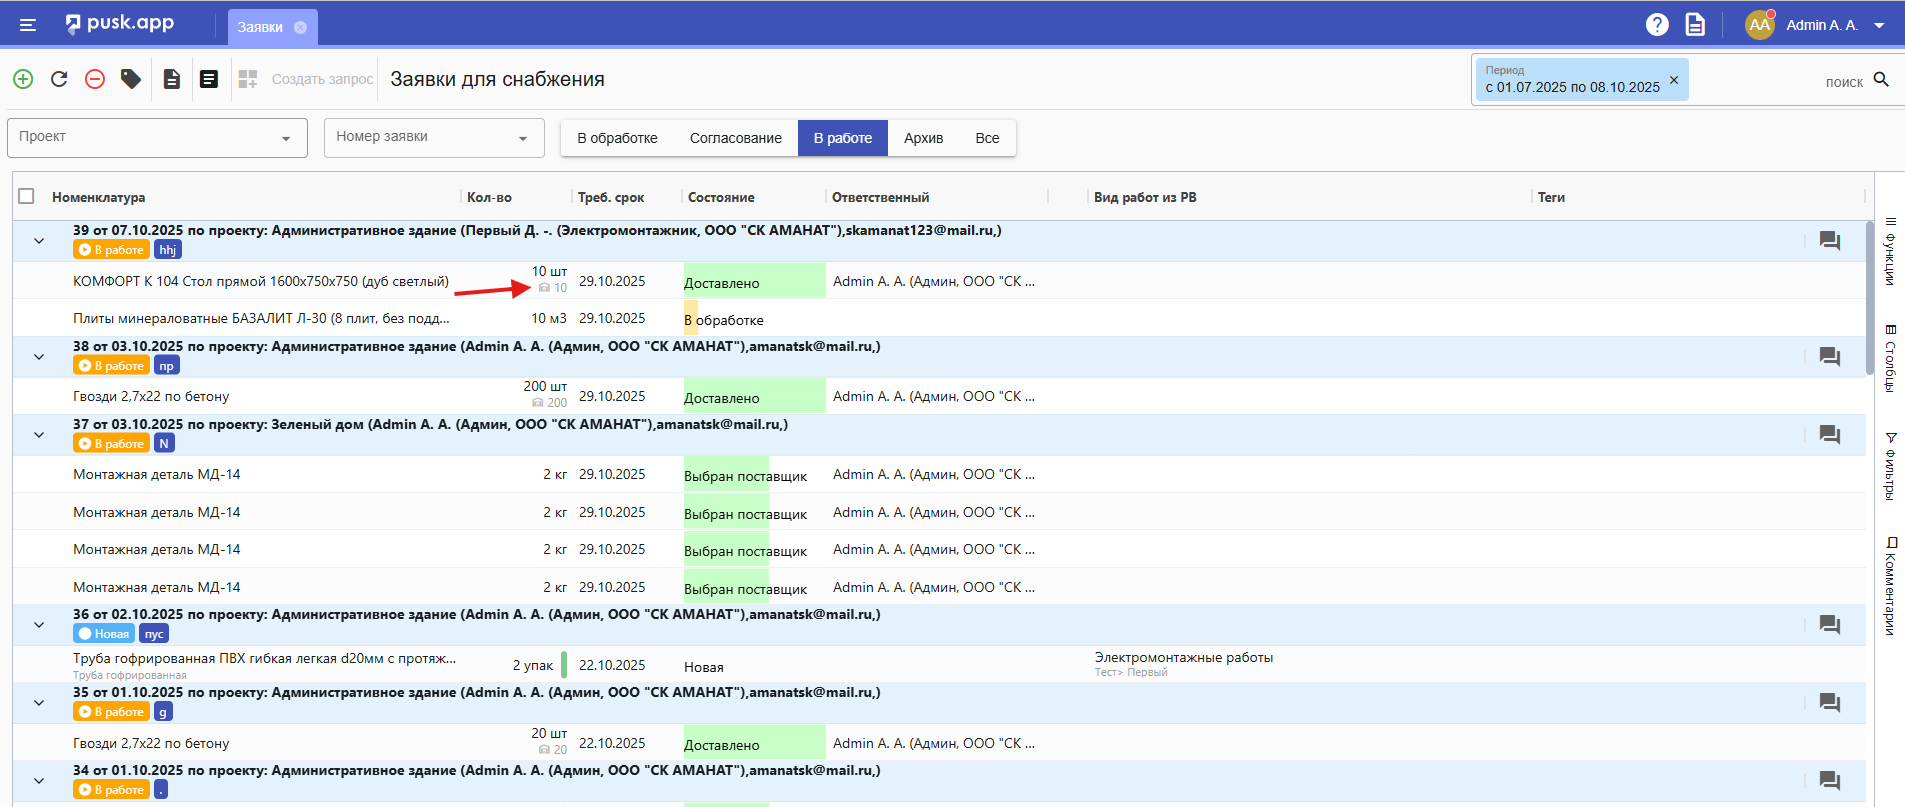
Task: Toggle the select-all checkbox in header
Action: pyautogui.click(x=27, y=197)
